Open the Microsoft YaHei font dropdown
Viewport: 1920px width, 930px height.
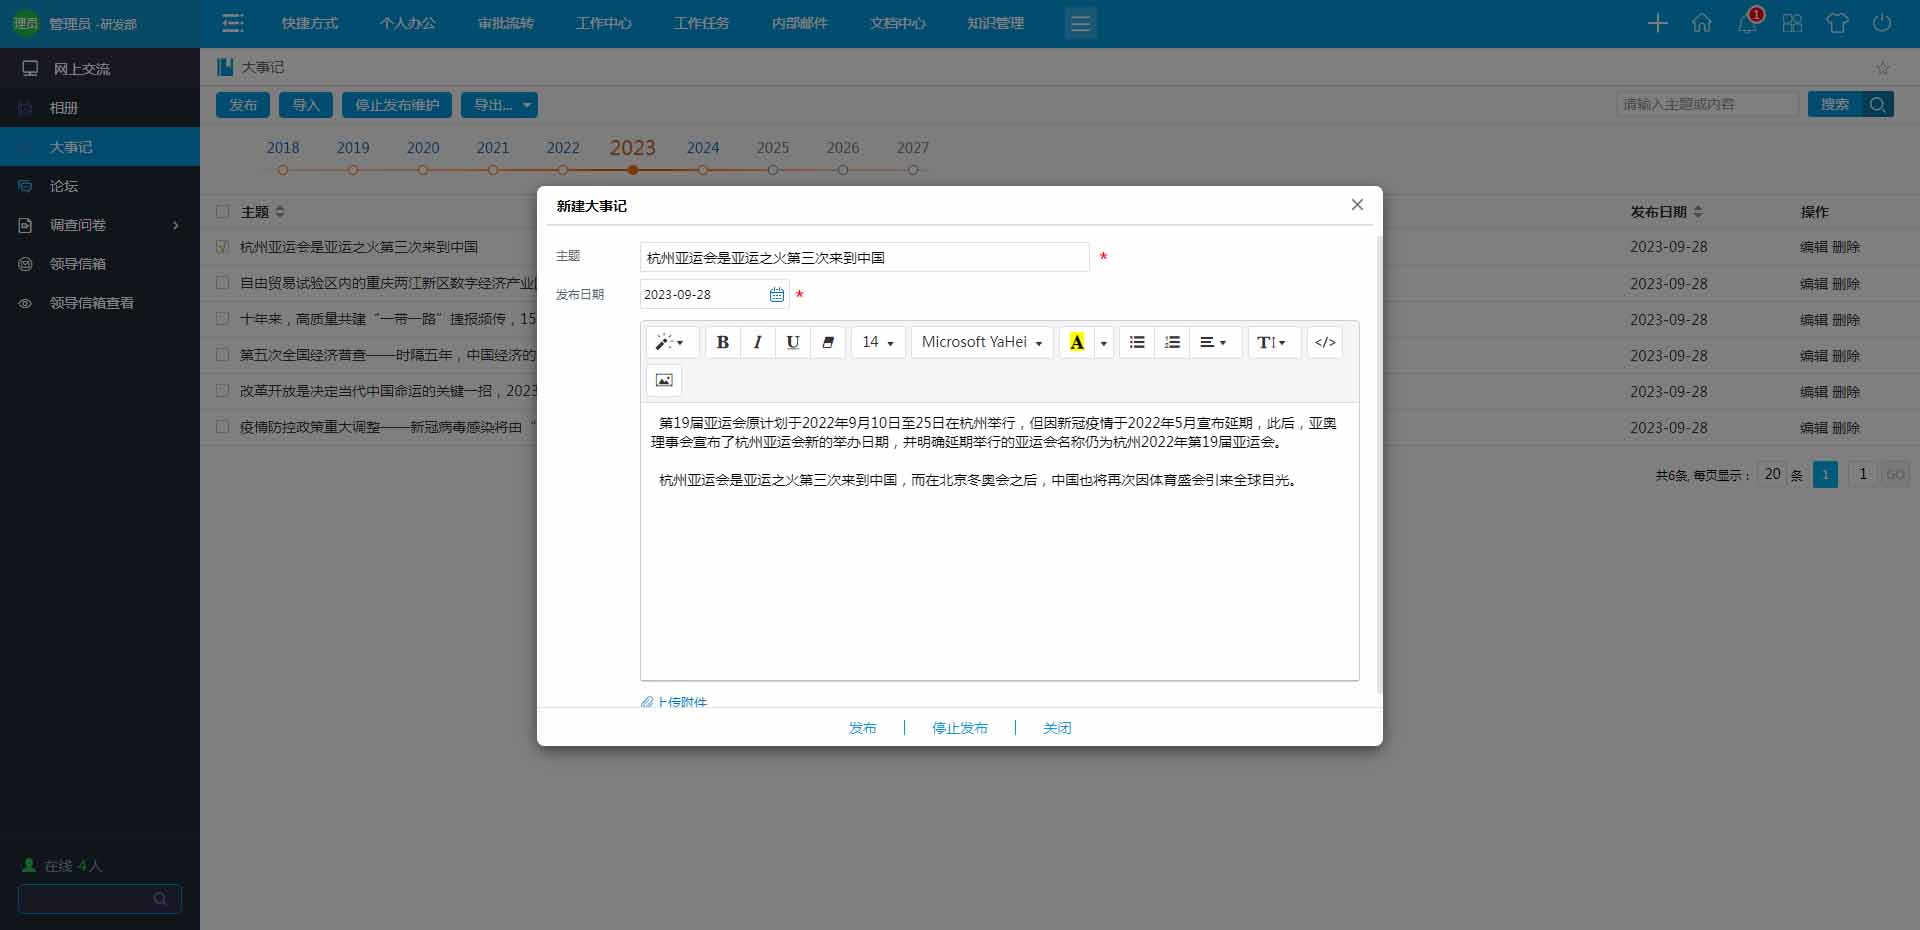pos(980,342)
